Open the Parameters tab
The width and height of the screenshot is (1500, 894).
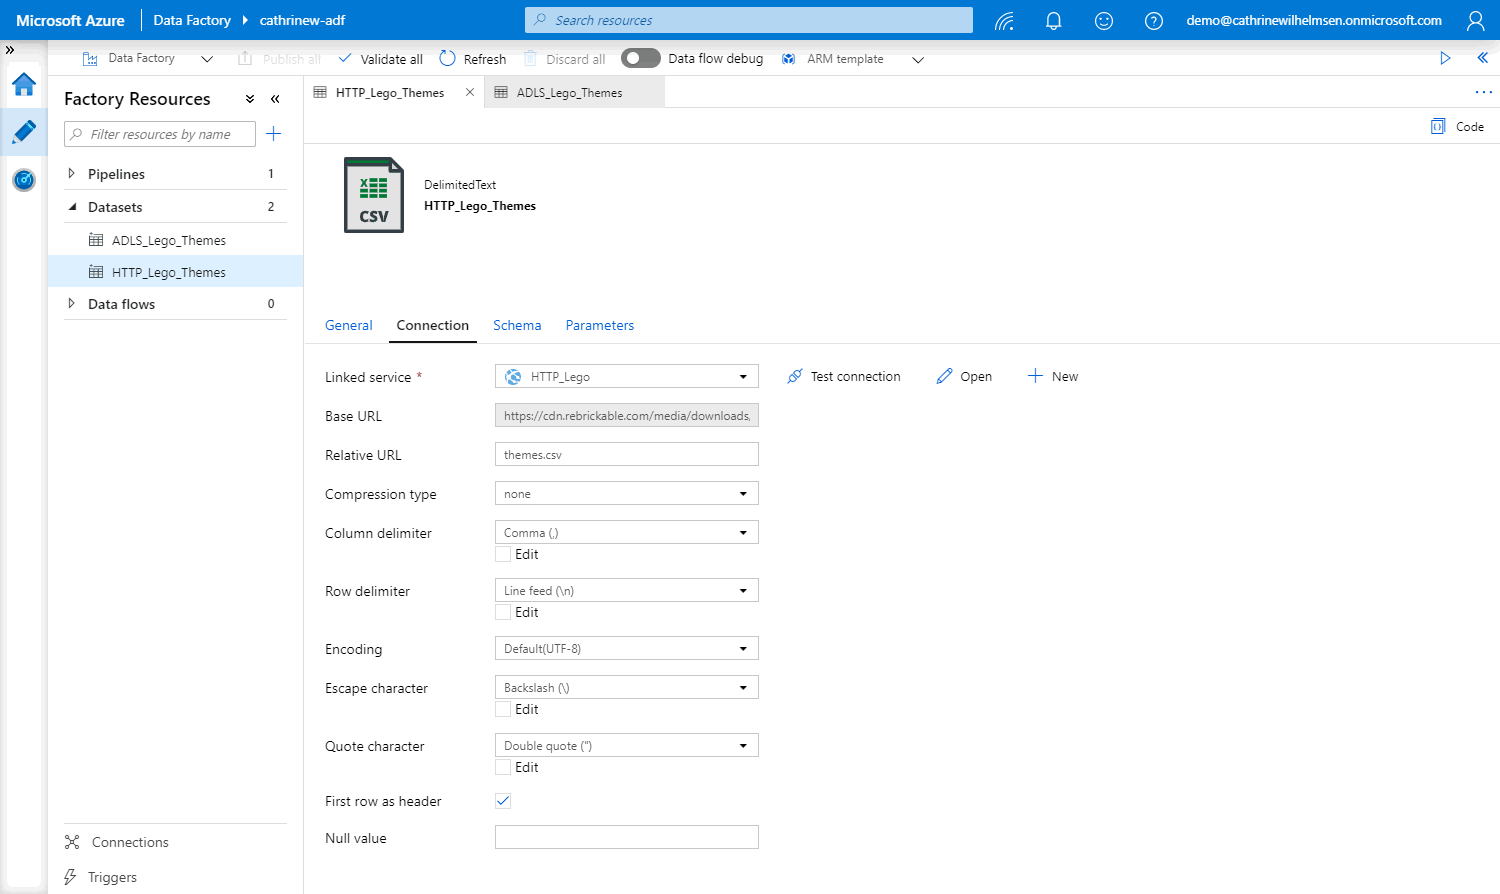tap(599, 326)
